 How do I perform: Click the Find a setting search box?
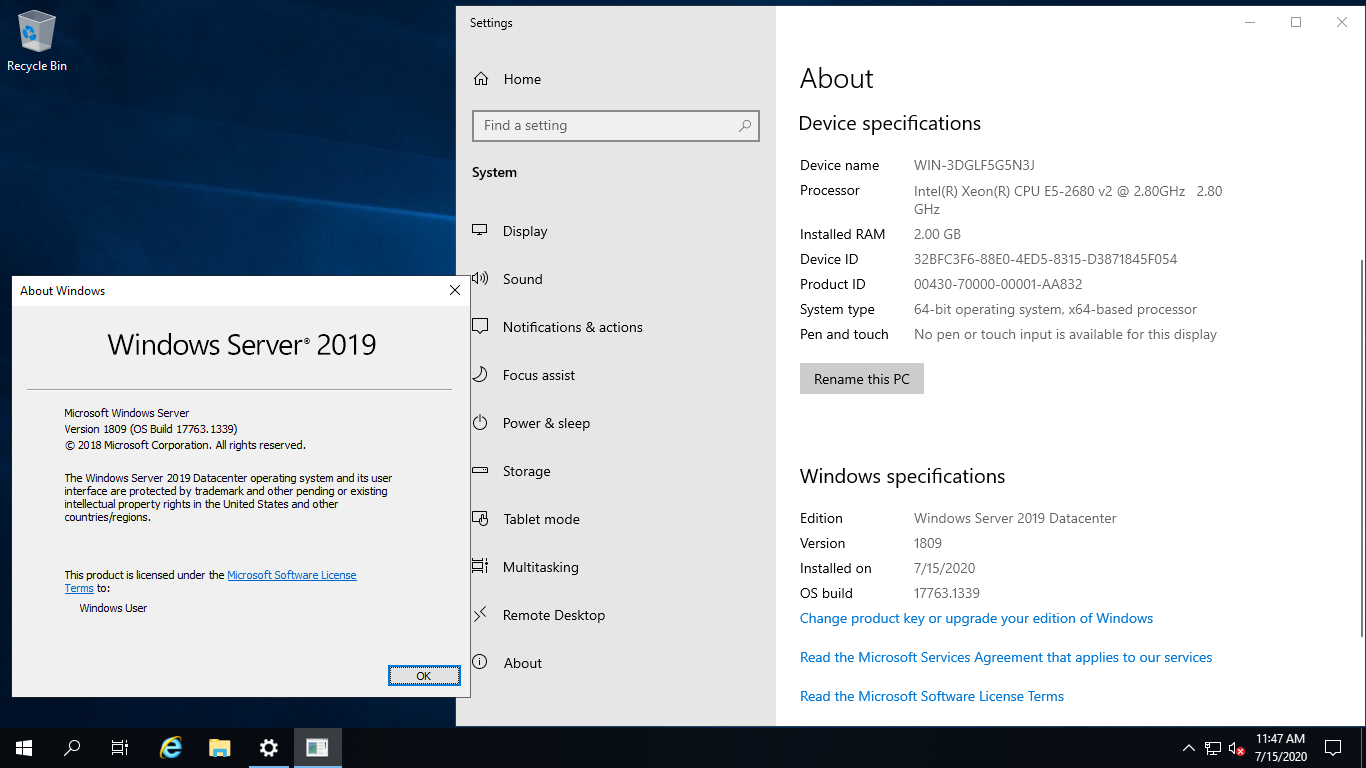pos(615,126)
